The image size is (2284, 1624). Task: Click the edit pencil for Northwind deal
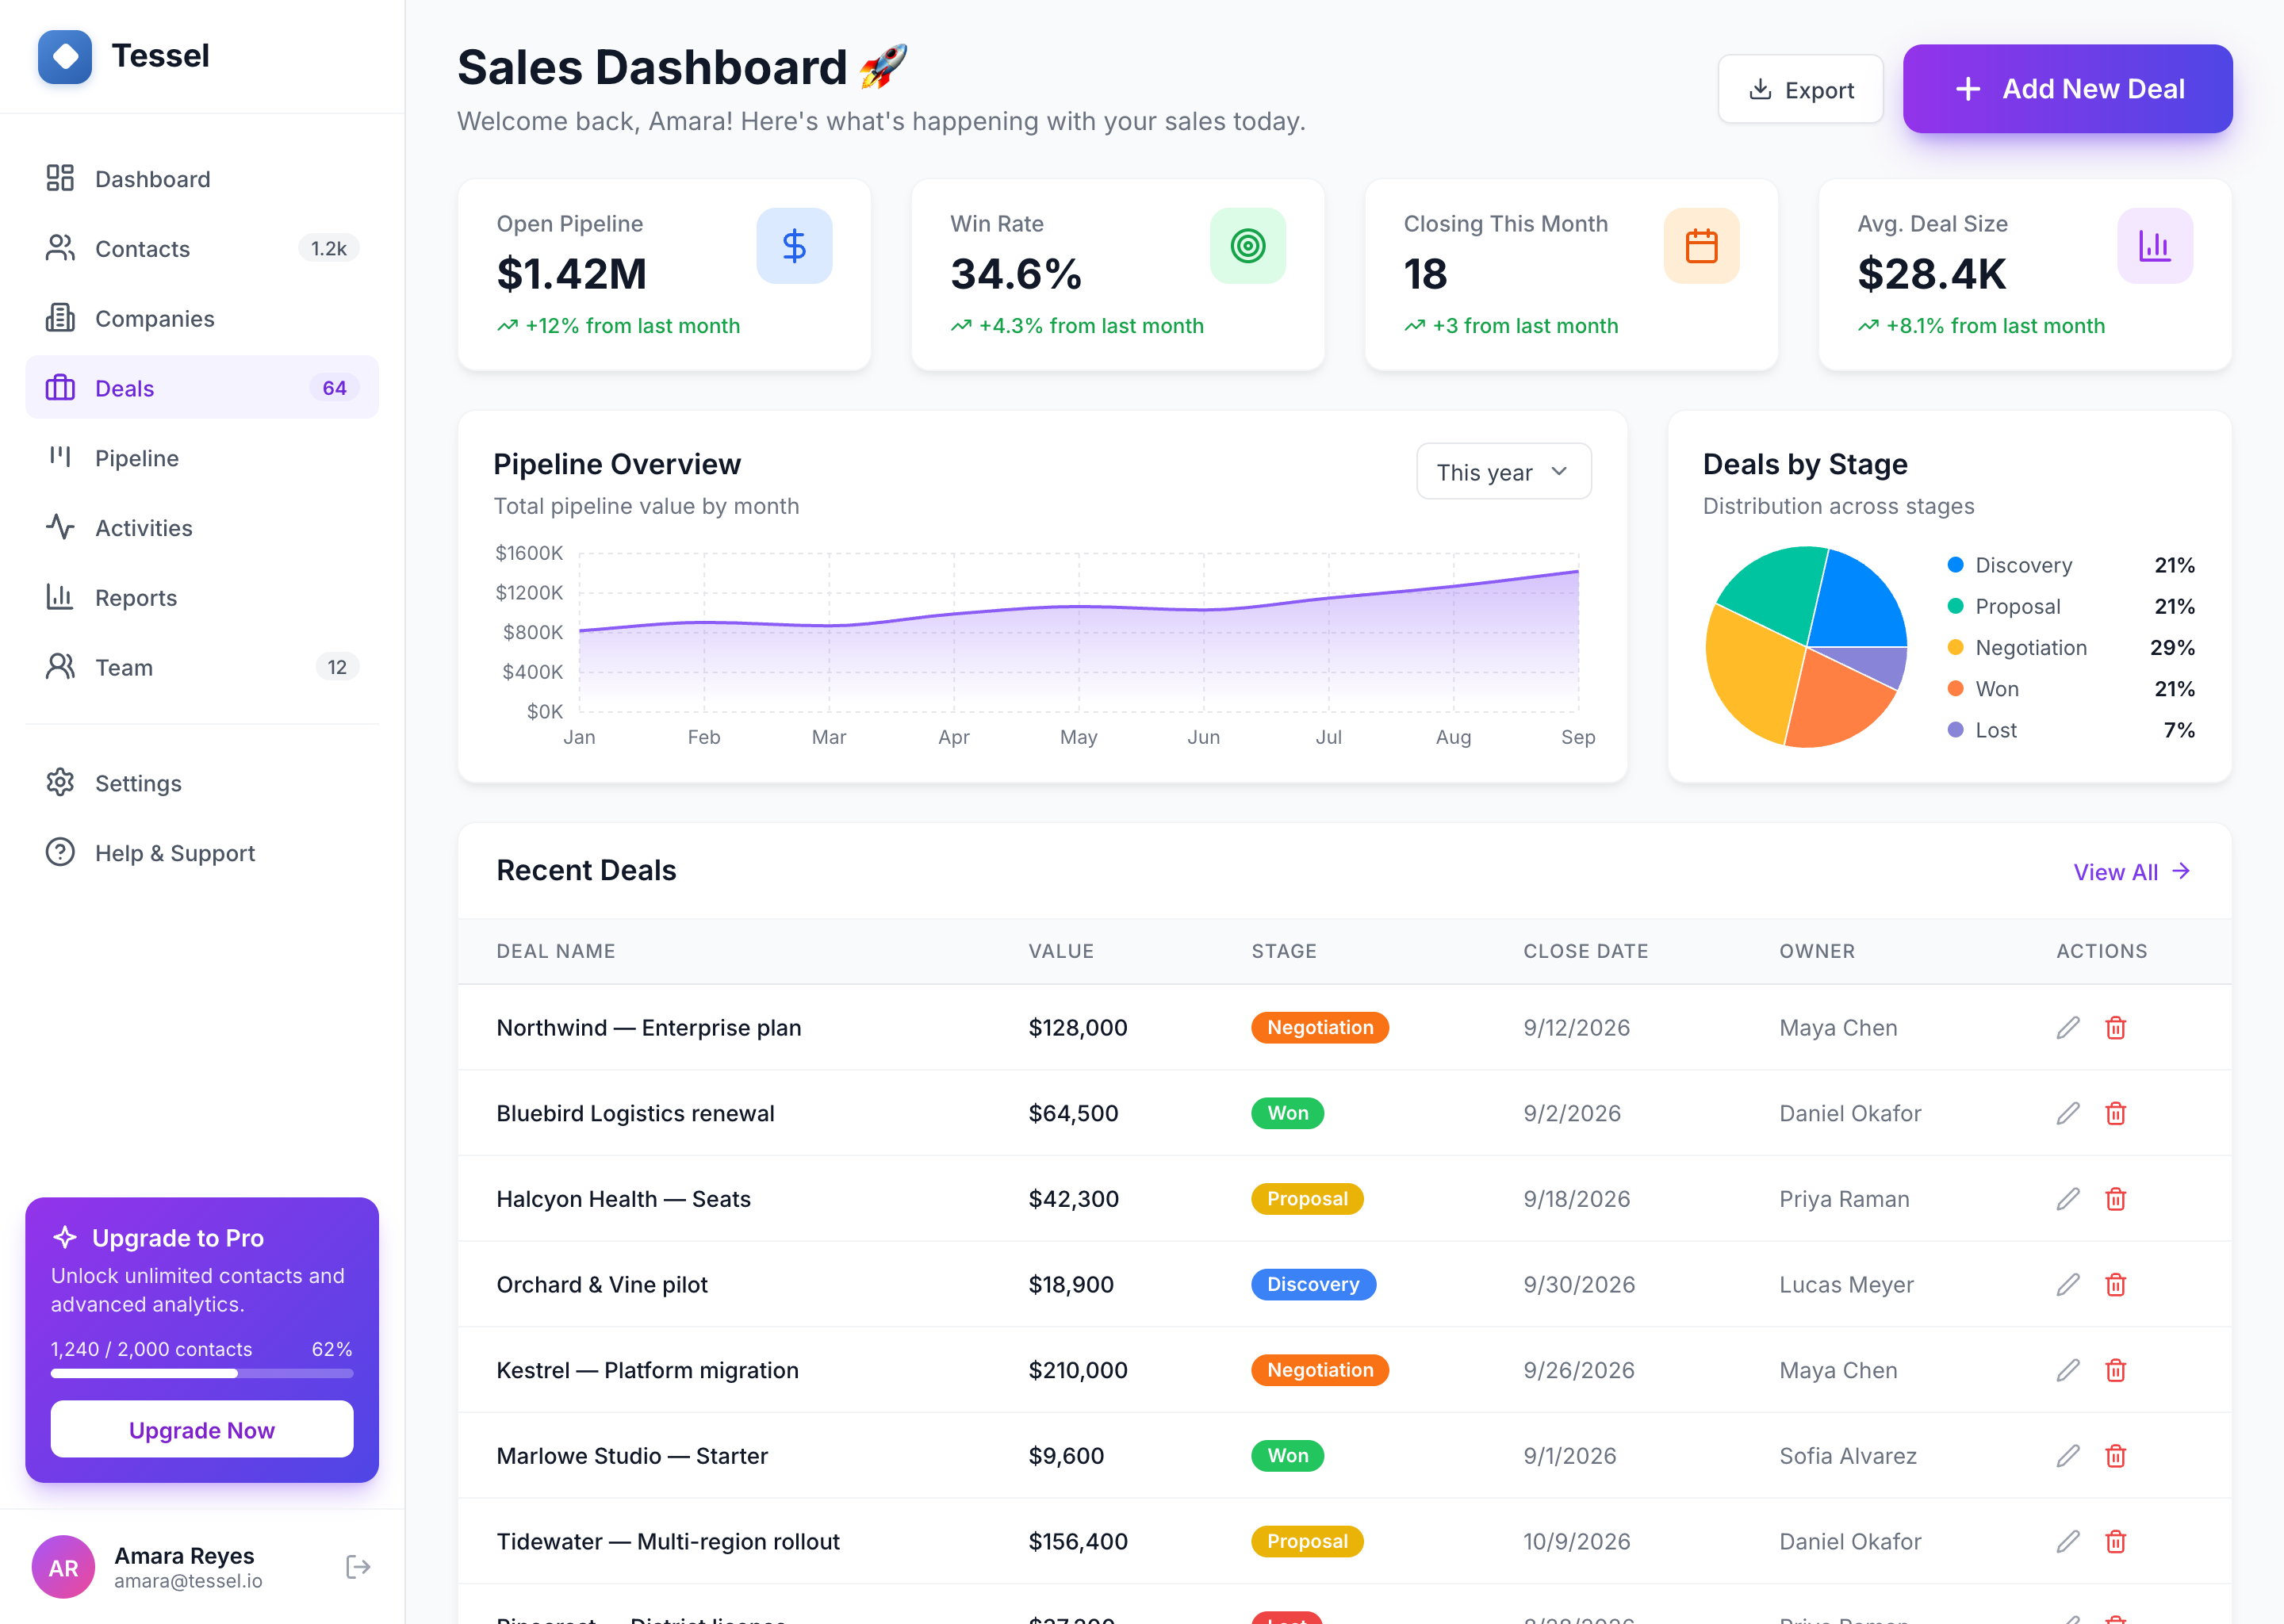(2067, 1027)
